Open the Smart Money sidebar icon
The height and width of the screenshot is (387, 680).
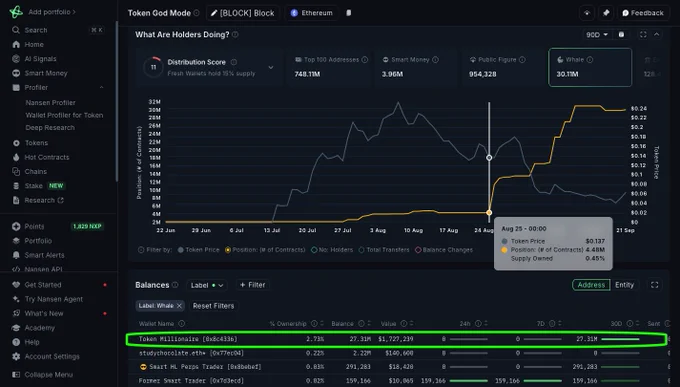16,73
